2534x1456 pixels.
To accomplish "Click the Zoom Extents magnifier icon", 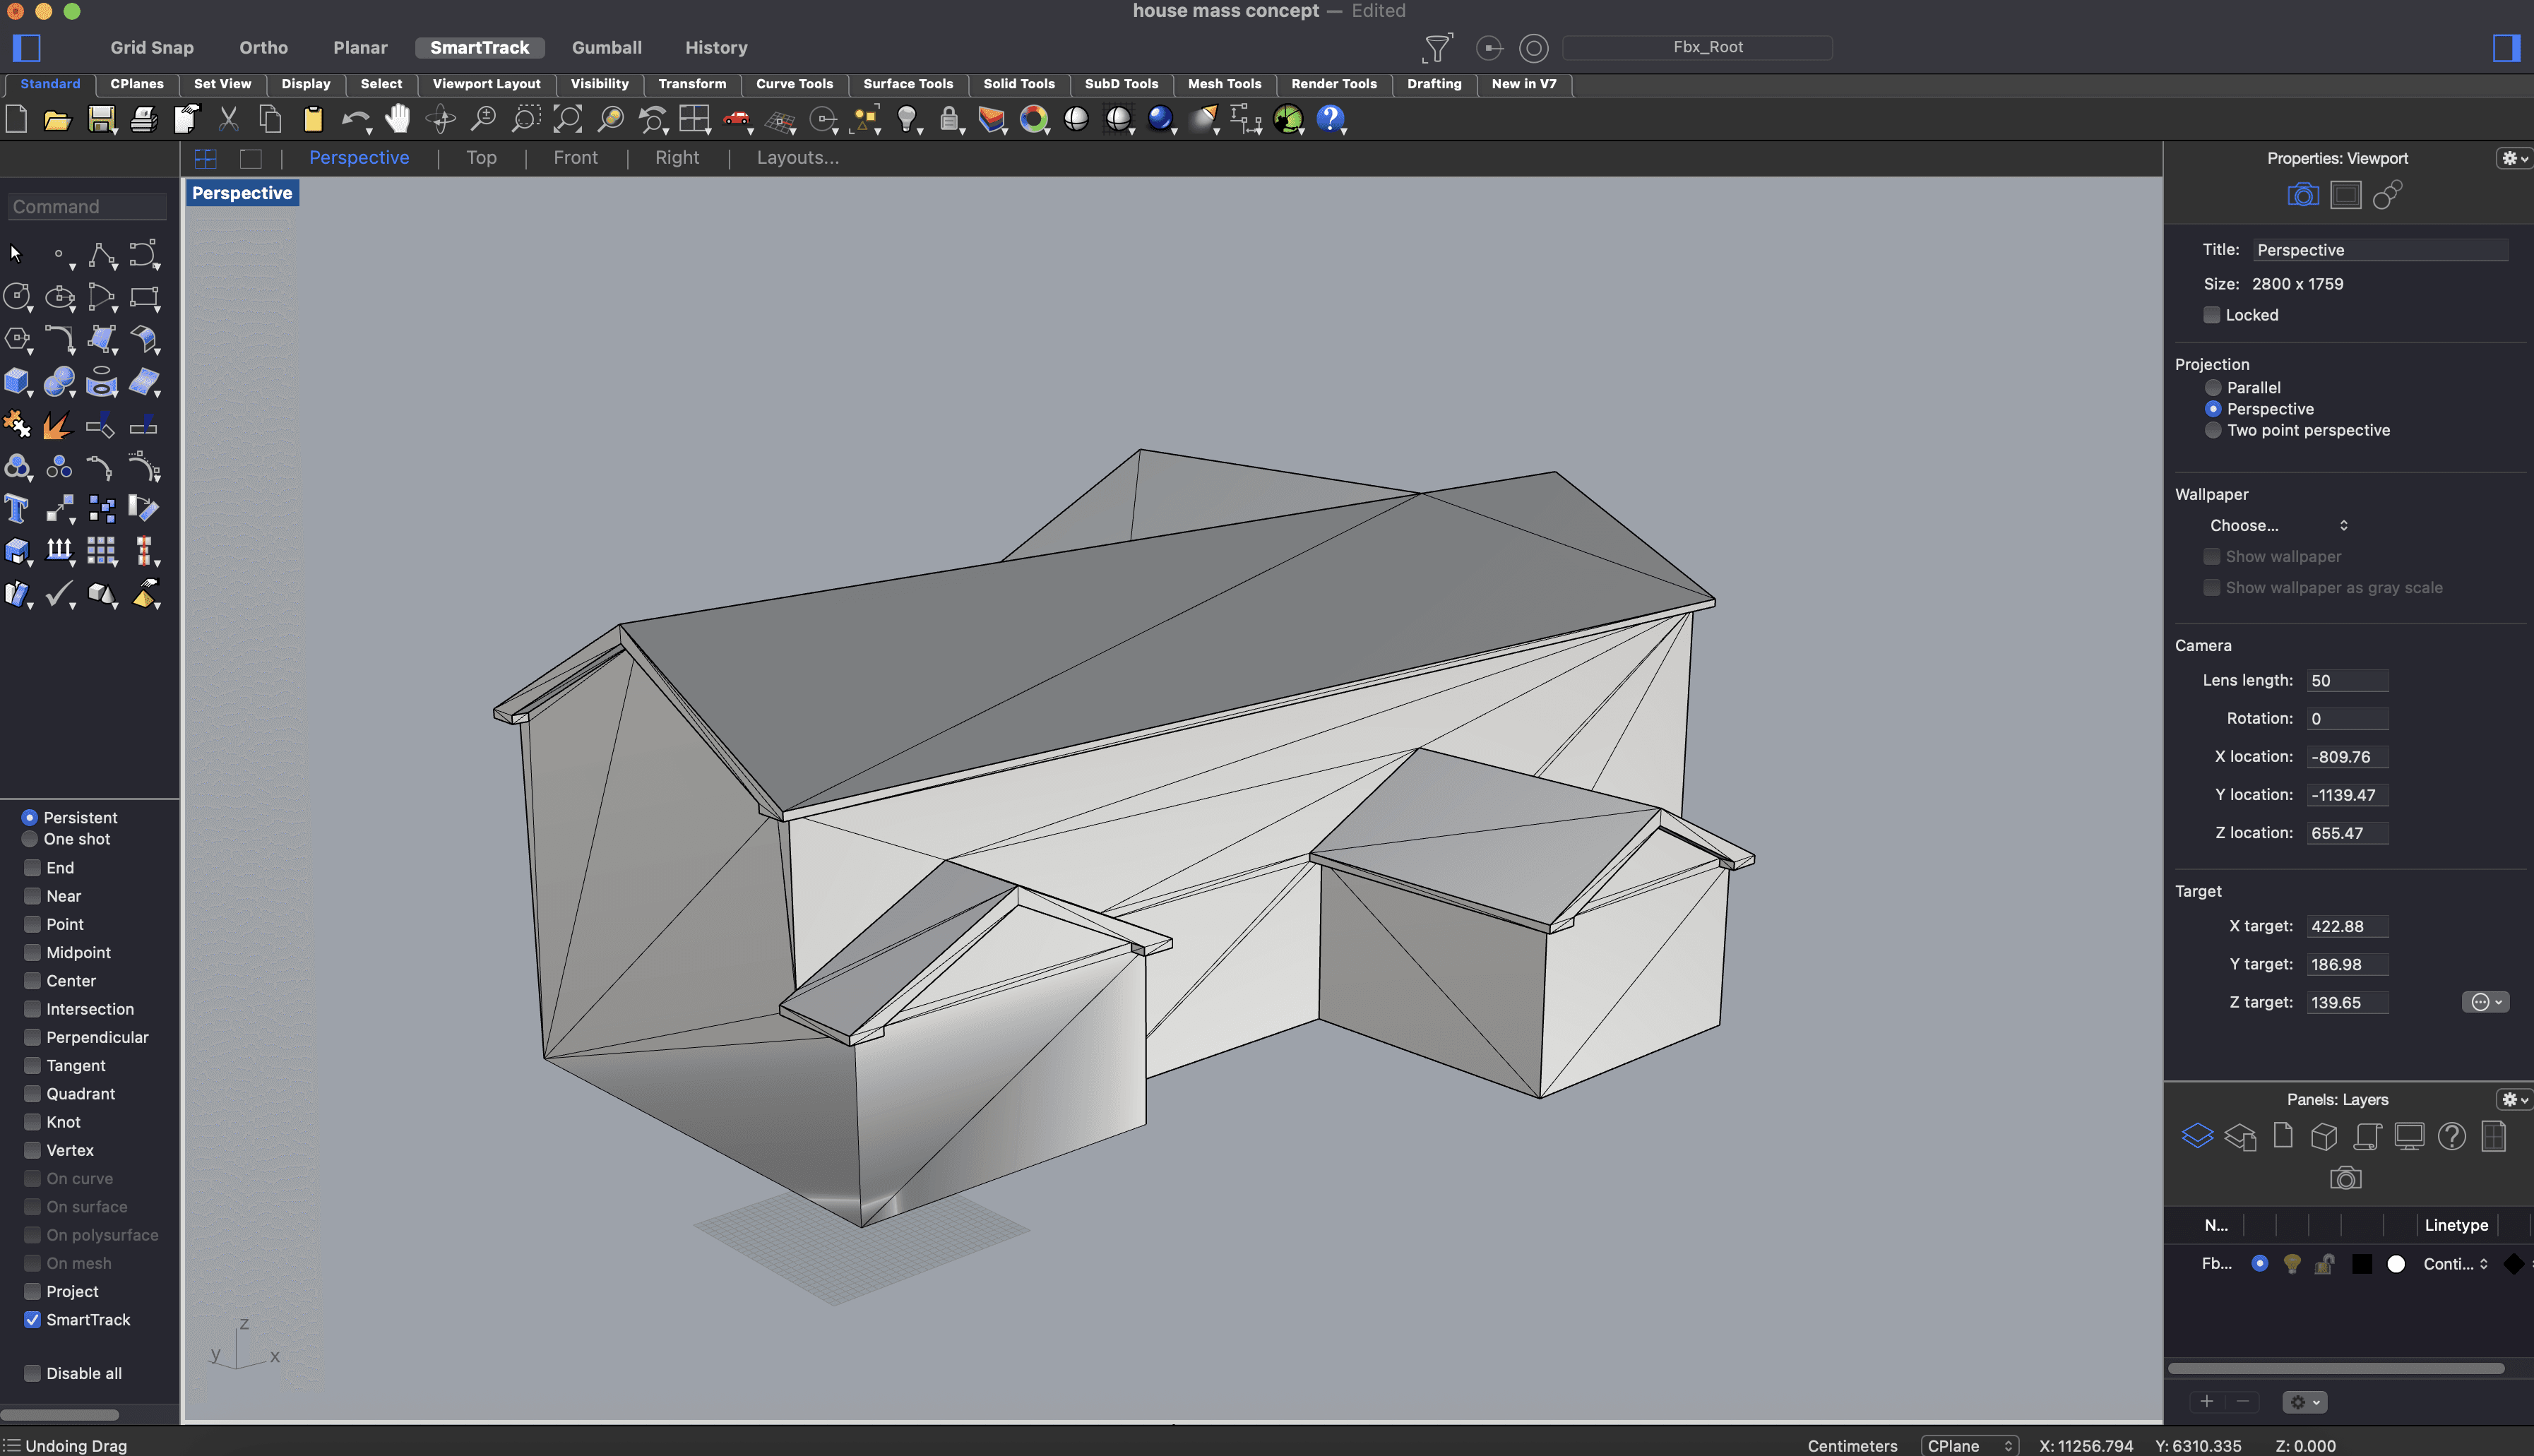I will 568,119.
